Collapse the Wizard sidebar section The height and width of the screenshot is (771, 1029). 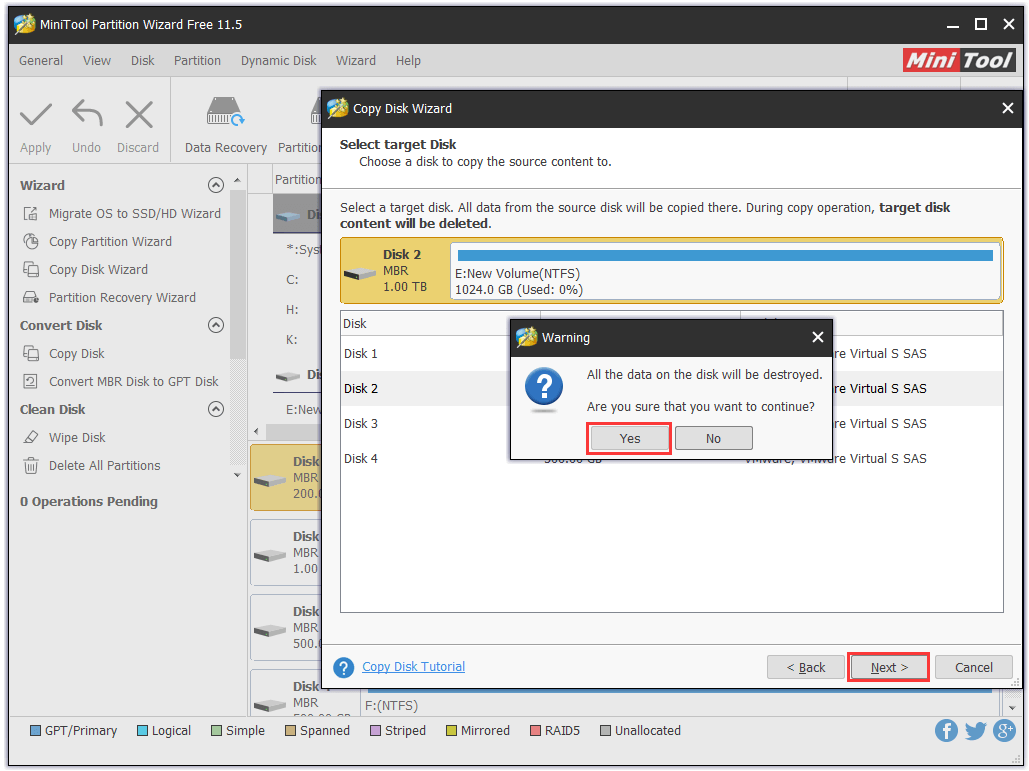tap(215, 185)
